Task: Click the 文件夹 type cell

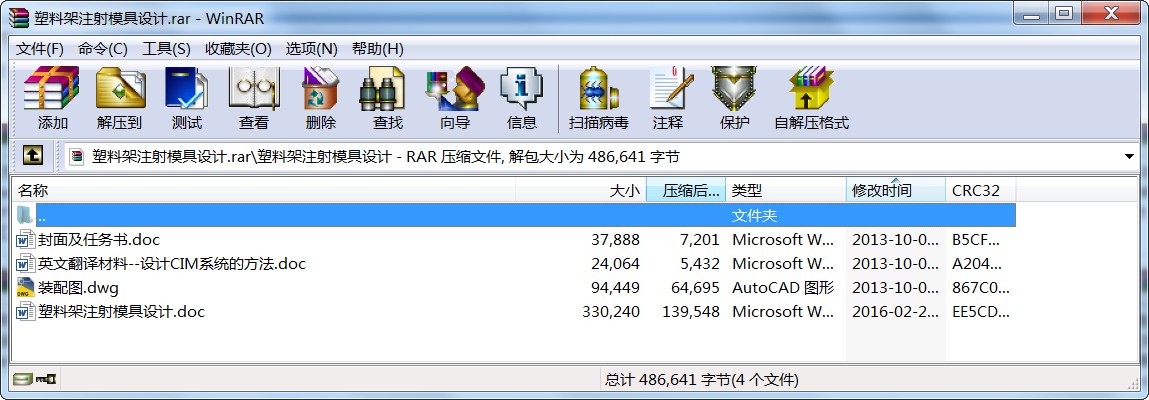Action: click(754, 215)
